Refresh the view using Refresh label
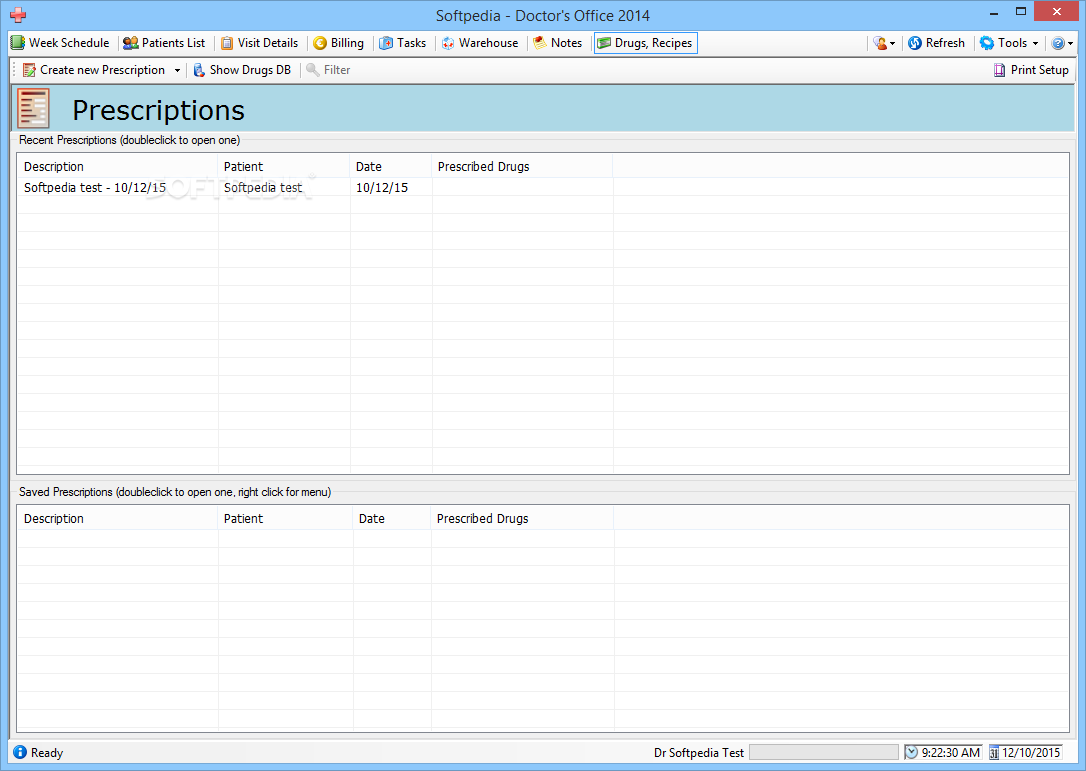 pos(945,43)
